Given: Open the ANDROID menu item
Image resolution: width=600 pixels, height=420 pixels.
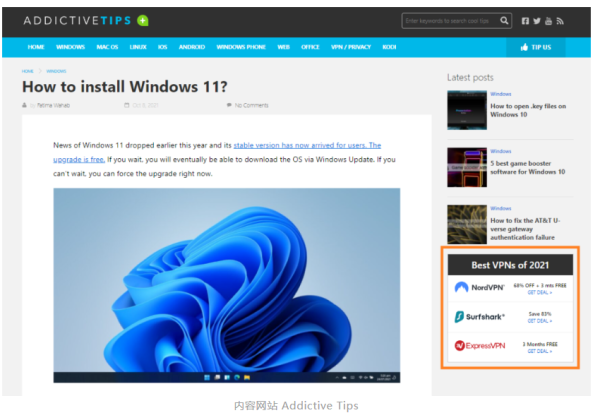Looking at the screenshot, I should [x=192, y=47].
